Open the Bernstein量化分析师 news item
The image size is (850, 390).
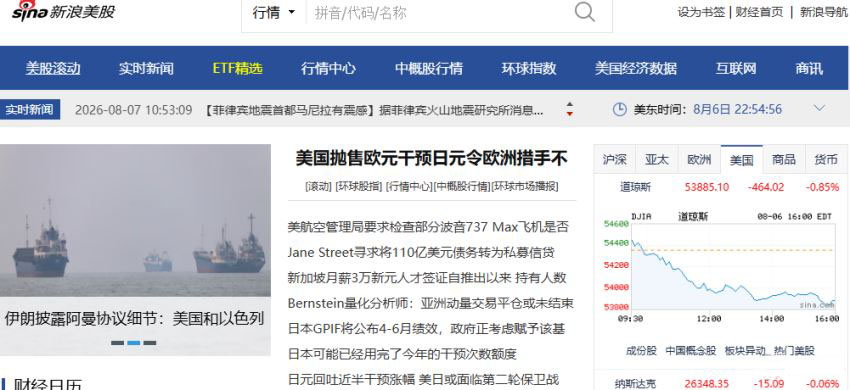click(430, 303)
